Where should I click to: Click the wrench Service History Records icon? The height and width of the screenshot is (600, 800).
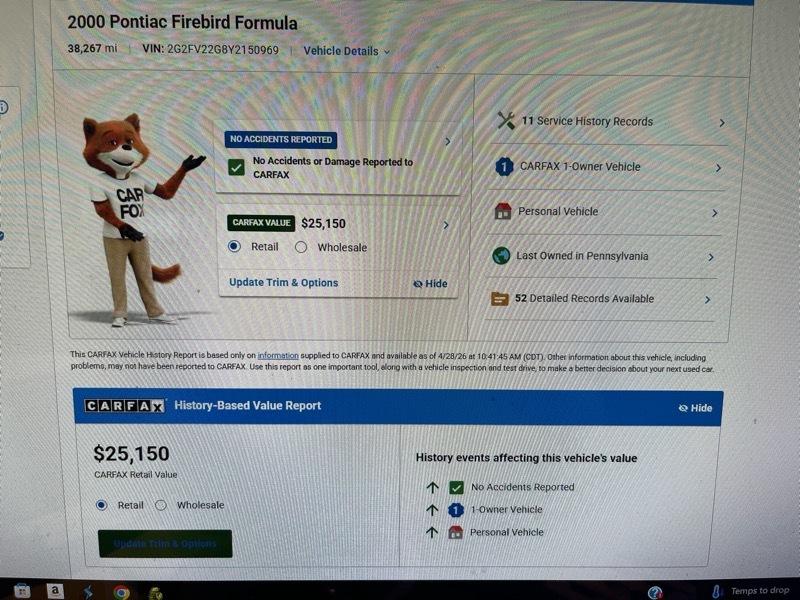(506, 121)
